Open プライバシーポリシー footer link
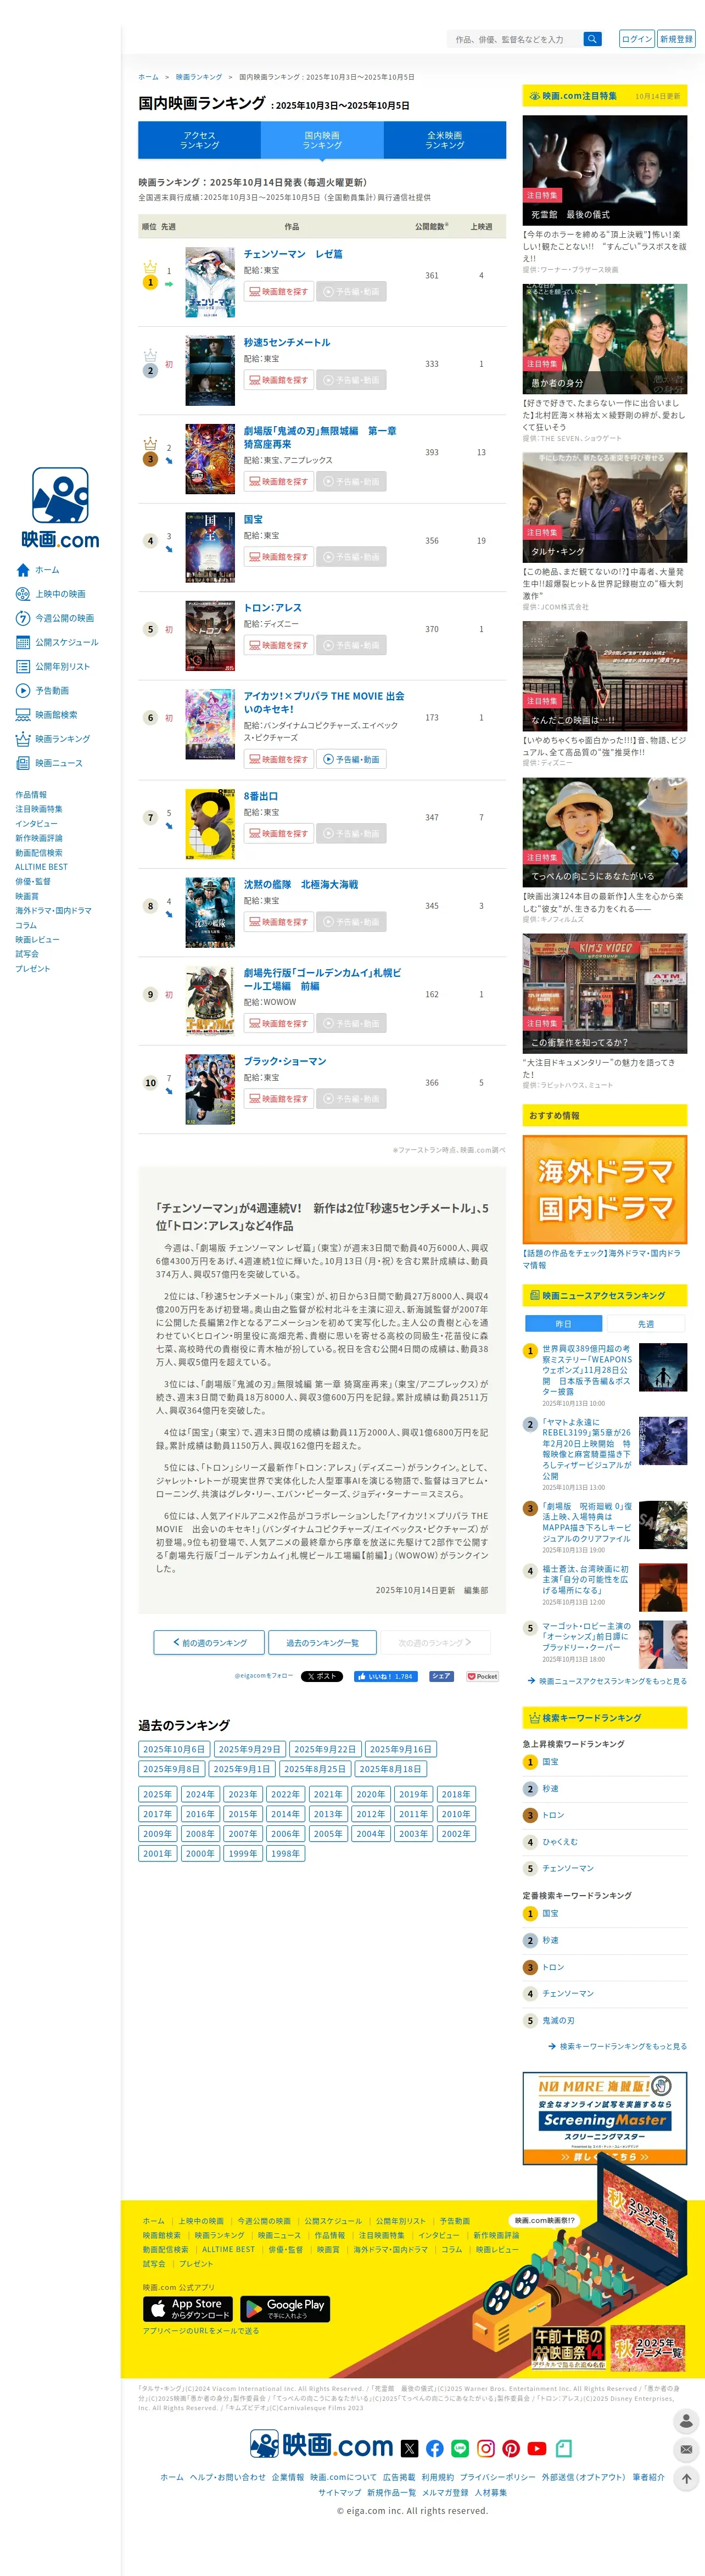 (x=497, y=2478)
